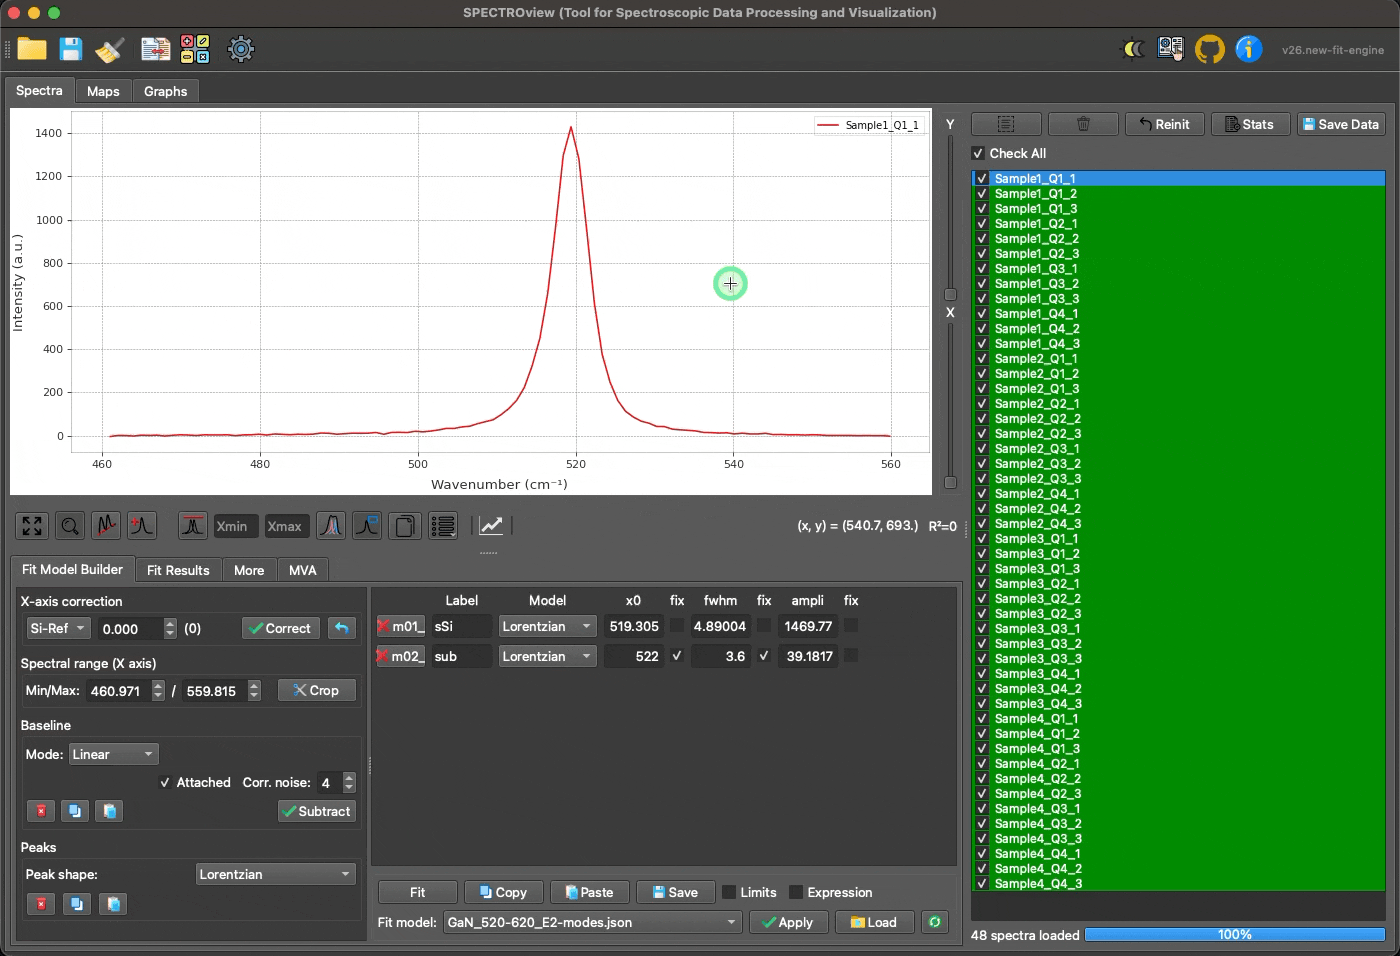
Task: Open file with the yellow folder icon
Action: 32,49
